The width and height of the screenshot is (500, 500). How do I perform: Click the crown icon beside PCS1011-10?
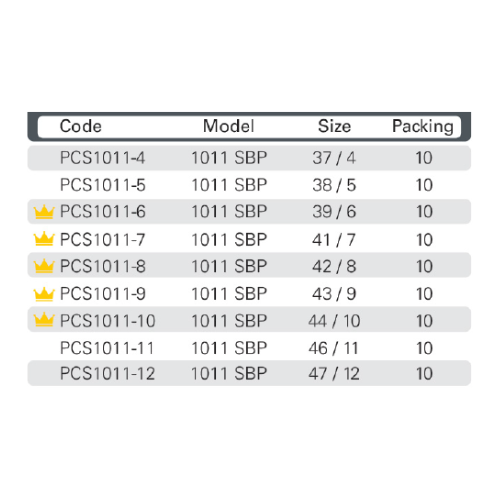tap(44, 320)
